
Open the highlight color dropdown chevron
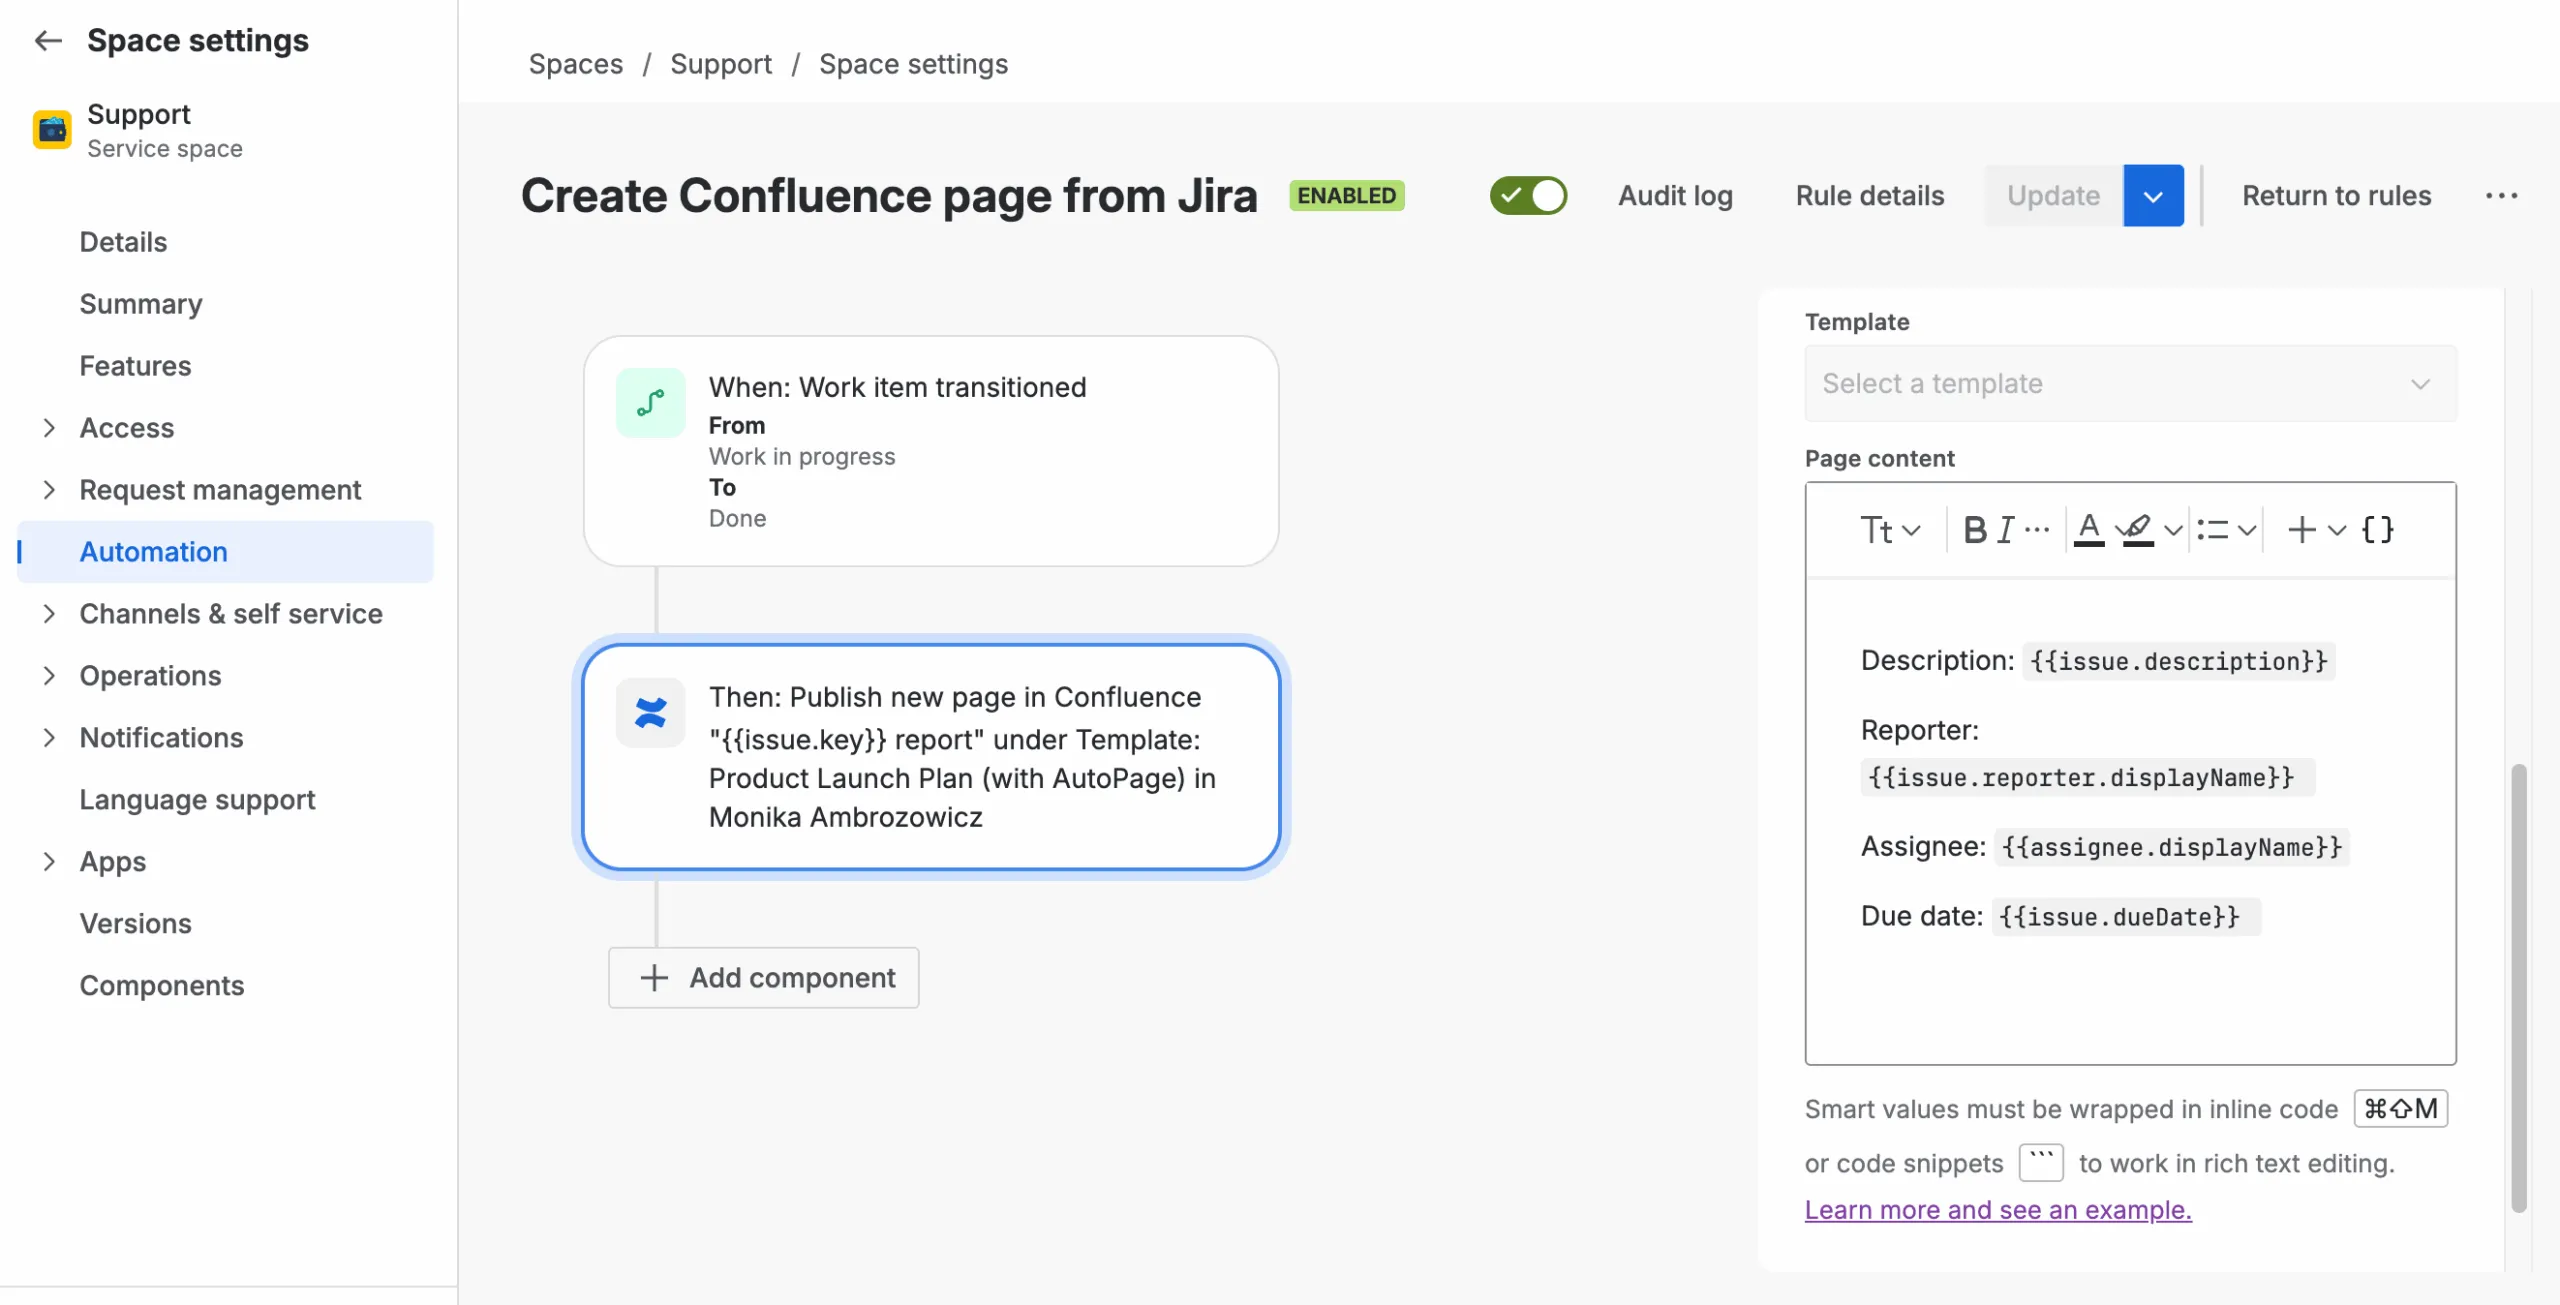2173,530
